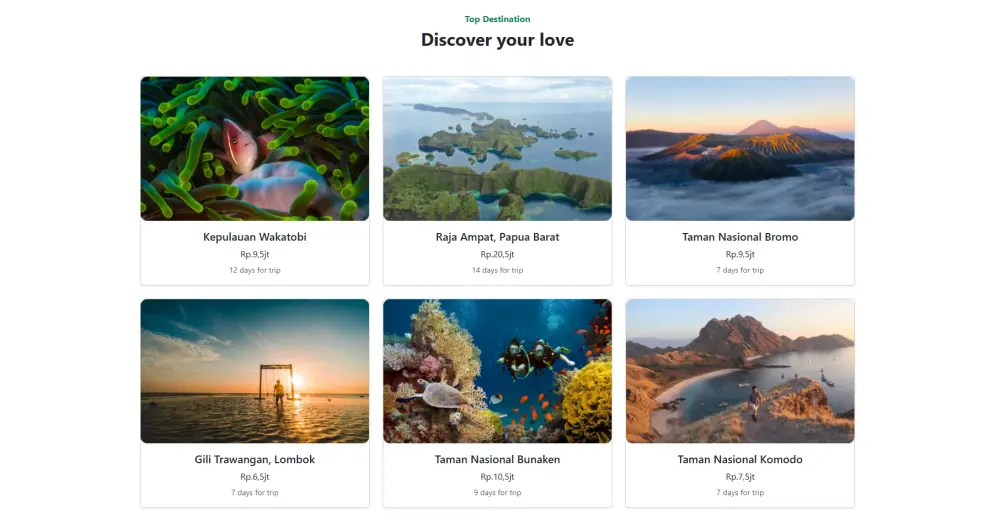This screenshot has height=525, width=1000.
Task: Click the Rp.6,5jt price label
Action: 254,477
